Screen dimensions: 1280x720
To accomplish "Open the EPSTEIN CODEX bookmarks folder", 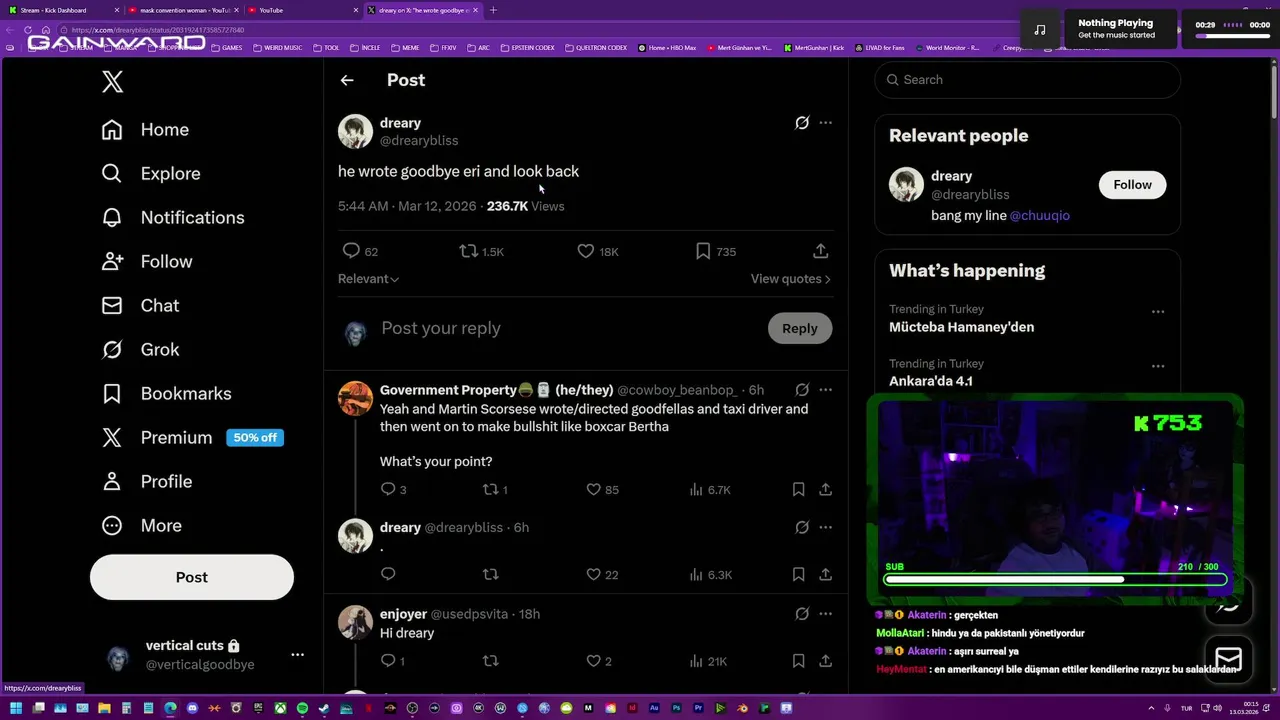I will click(527, 48).
